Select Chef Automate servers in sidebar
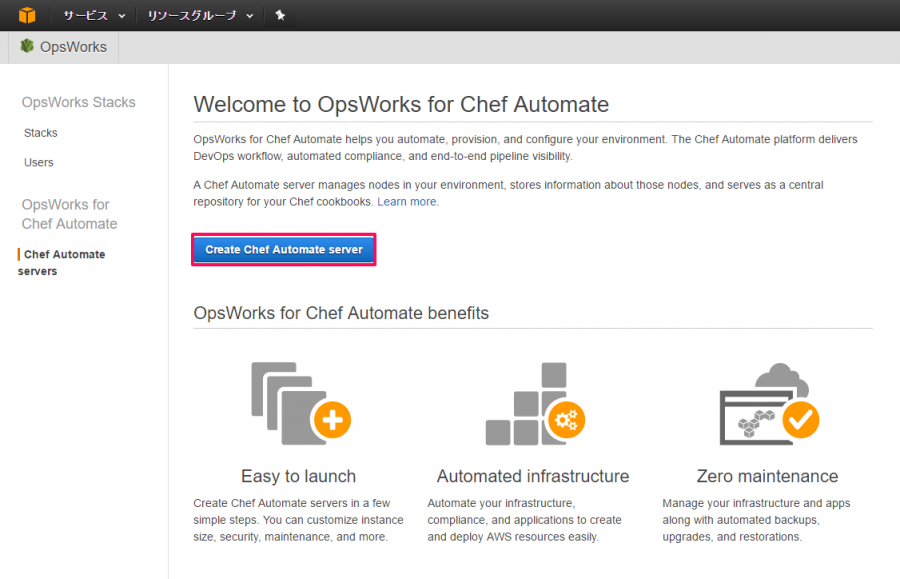 [62, 262]
